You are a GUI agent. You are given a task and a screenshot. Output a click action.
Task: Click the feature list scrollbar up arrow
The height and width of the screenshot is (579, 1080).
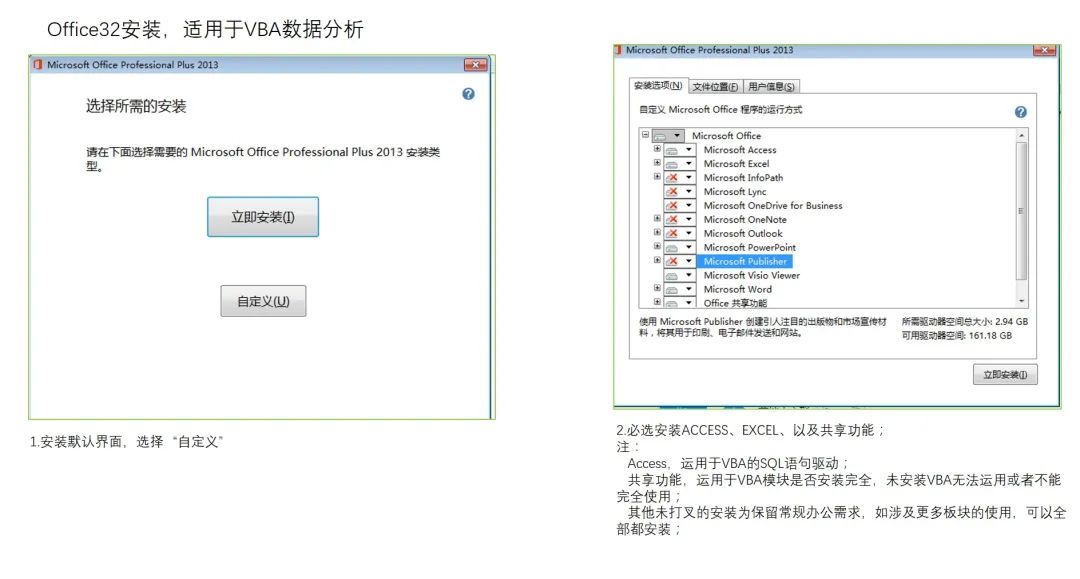tap(1021, 136)
